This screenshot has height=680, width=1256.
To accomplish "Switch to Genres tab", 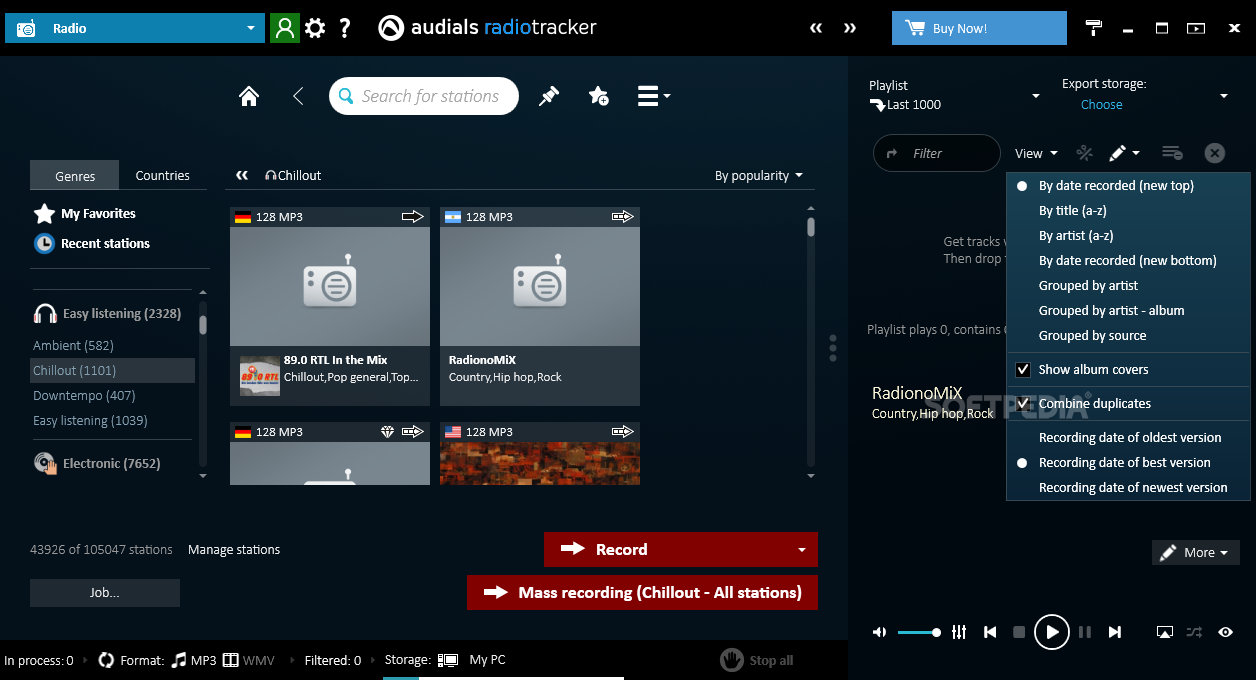I will 75,175.
